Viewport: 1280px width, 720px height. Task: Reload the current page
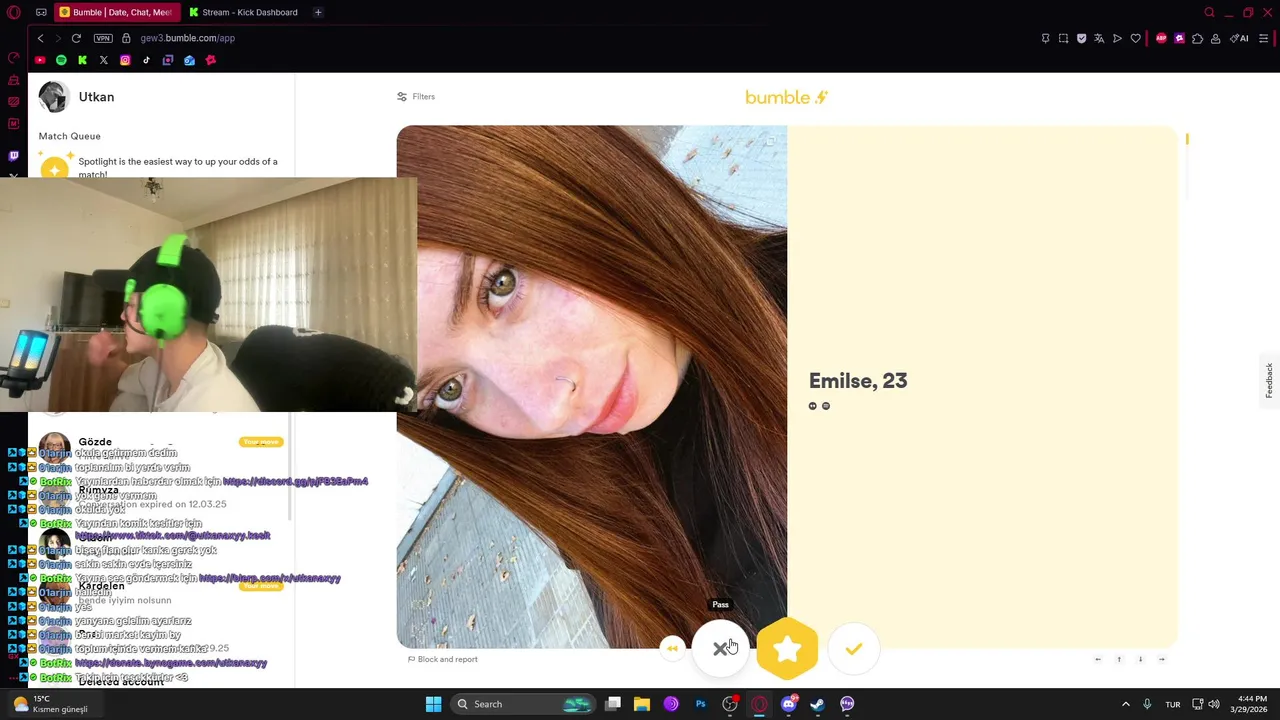point(76,38)
